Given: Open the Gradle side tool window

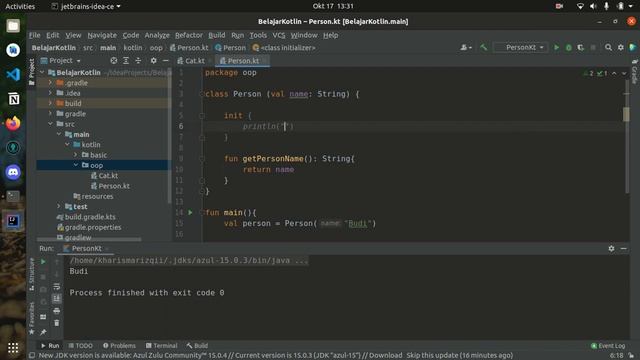Looking at the screenshot, I should click(x=635, y=72).
